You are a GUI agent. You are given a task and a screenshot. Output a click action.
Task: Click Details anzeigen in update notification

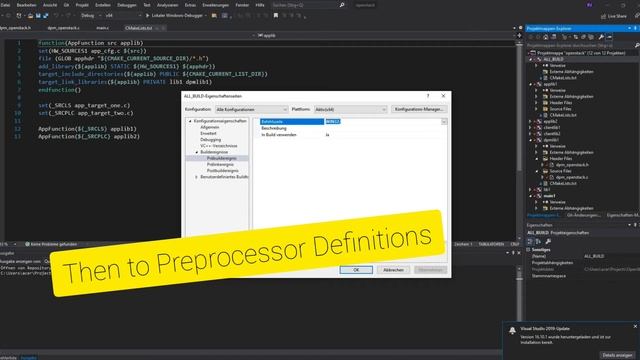click(617, 355)
